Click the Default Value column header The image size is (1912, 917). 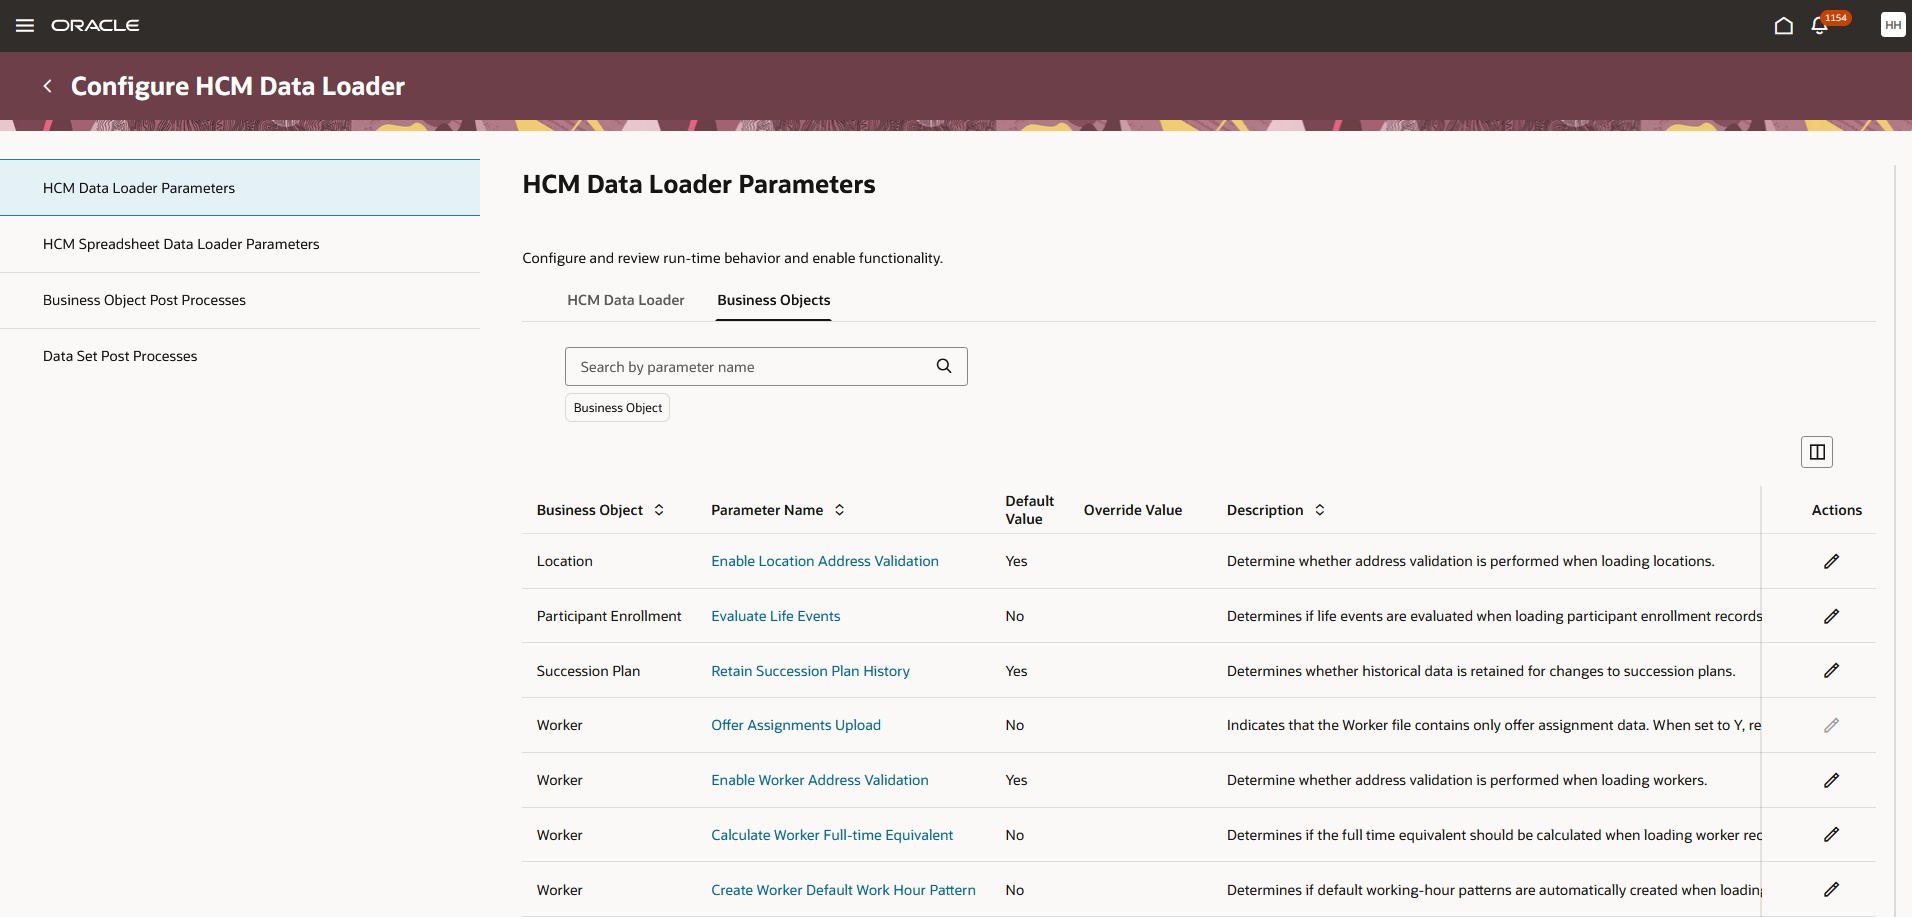[1029, 510]
